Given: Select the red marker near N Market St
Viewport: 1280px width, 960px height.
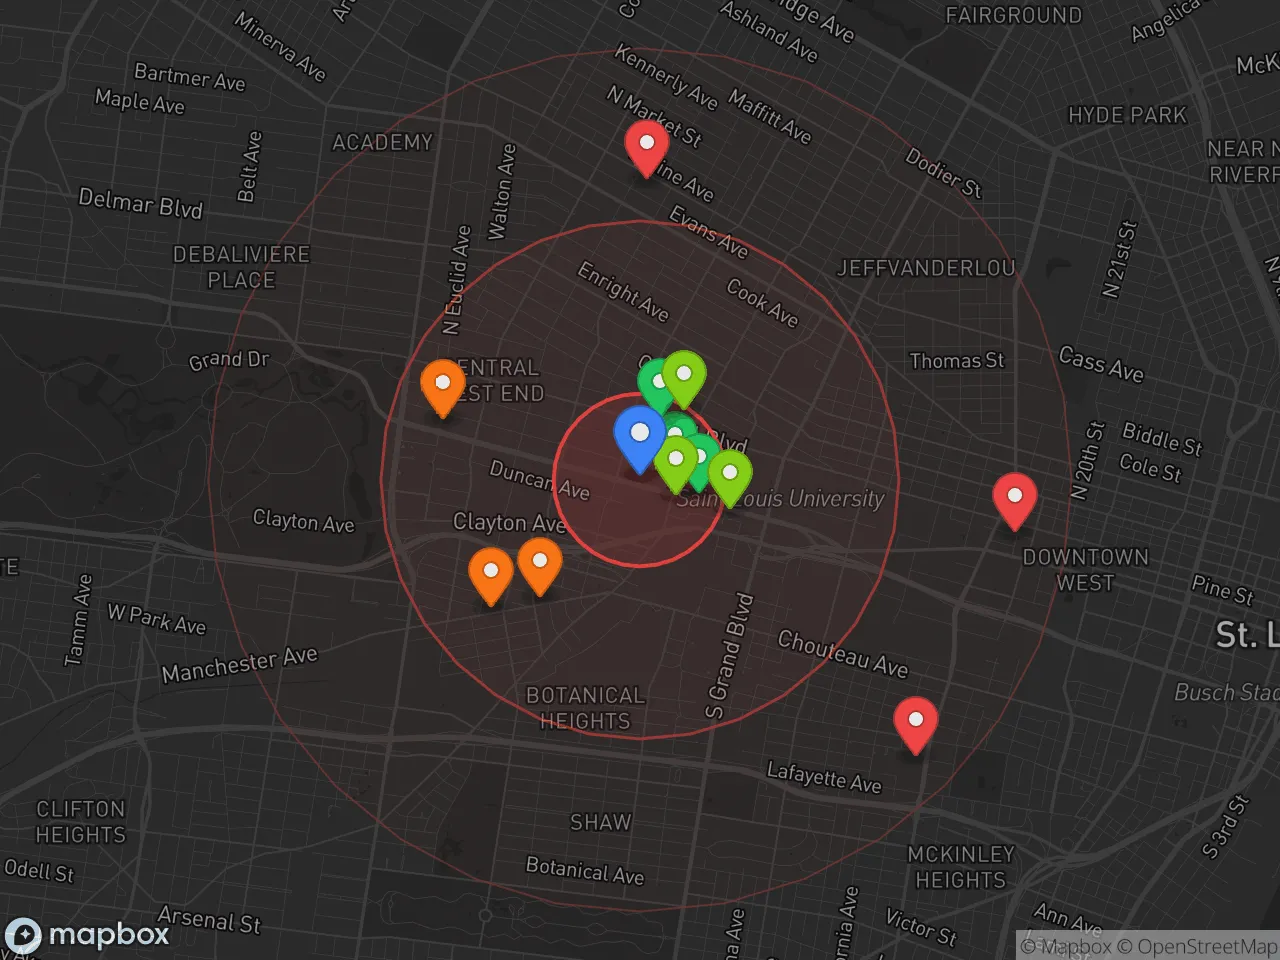Looking at the screenshot, I should [x=646, y=145].
